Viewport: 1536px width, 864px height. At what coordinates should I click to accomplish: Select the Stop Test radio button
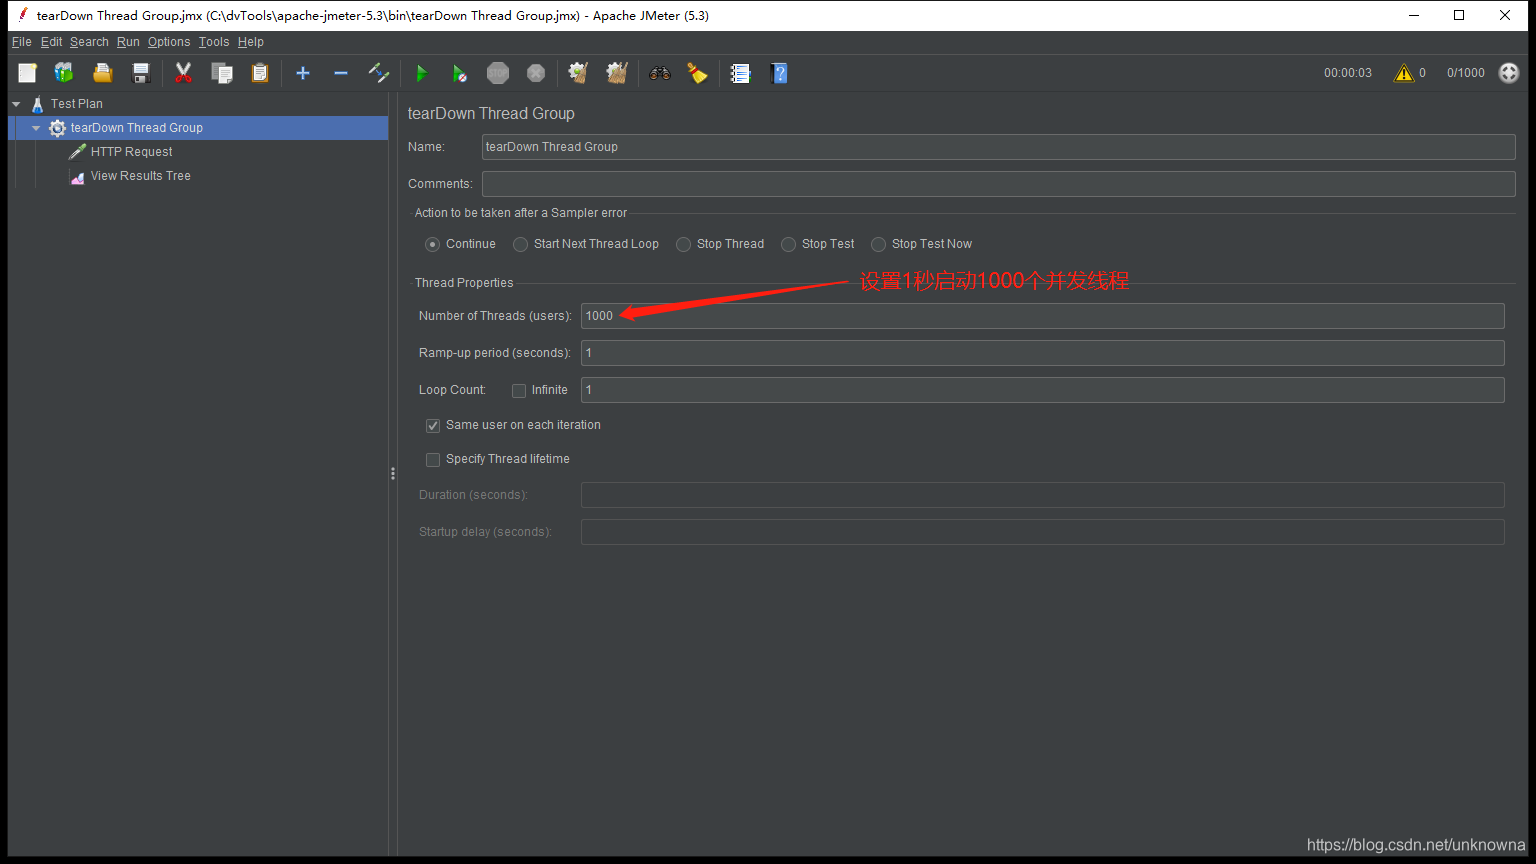pos(788,244)
